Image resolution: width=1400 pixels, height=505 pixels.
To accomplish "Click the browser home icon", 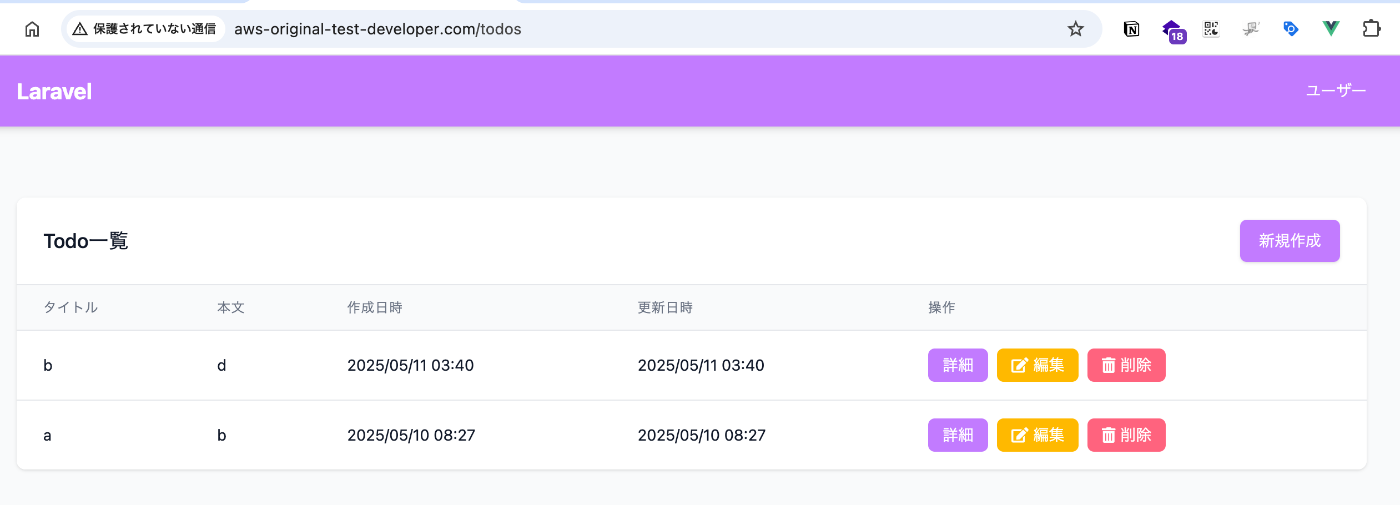I will click(32, 29).
